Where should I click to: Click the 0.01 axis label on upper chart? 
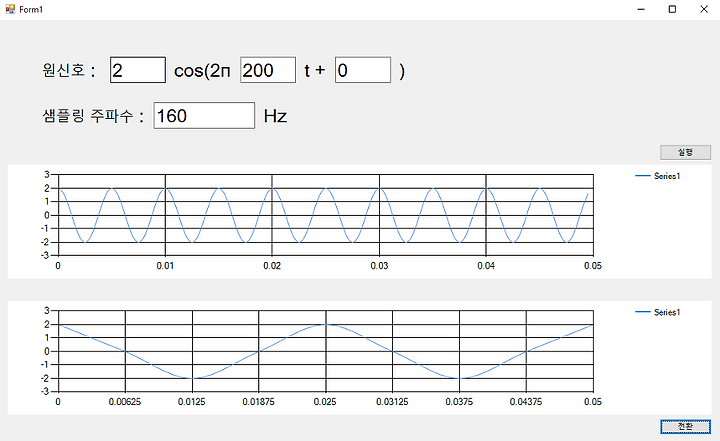click(165, 266)
